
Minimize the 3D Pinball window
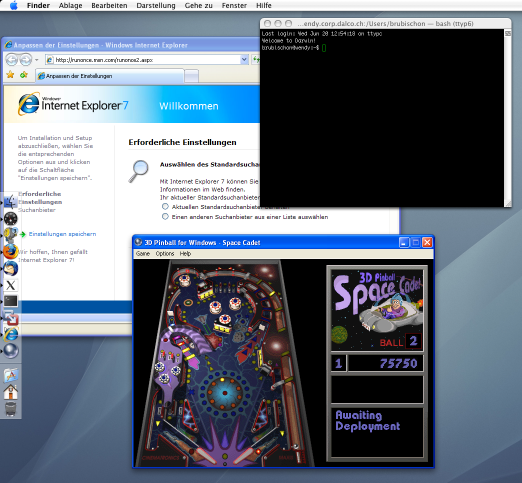(x=404, y=242)
